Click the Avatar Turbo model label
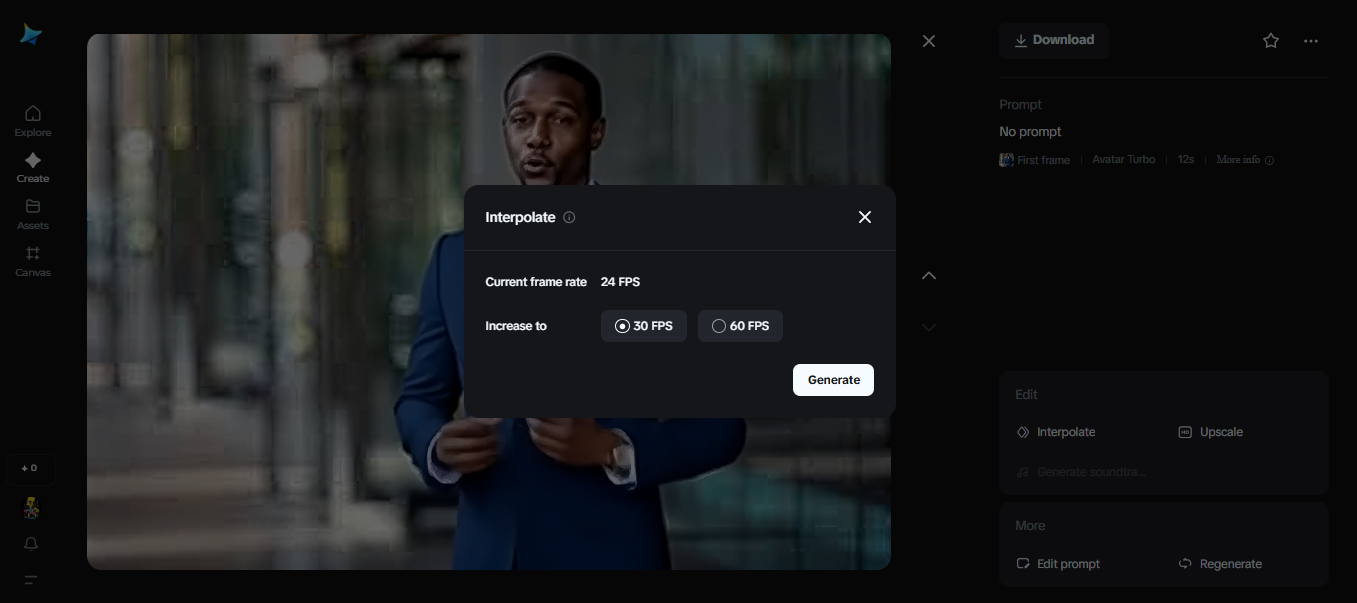Screen dimensions: 1357x603 tap(1123, 160)
